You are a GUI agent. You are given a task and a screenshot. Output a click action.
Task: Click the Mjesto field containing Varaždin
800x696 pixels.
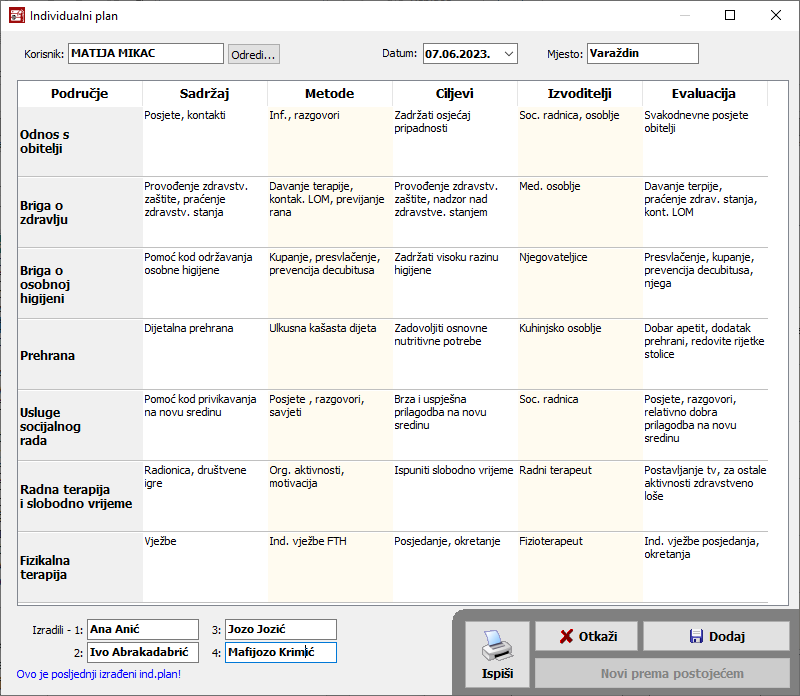pyautogui.click(x=642, y=54)
